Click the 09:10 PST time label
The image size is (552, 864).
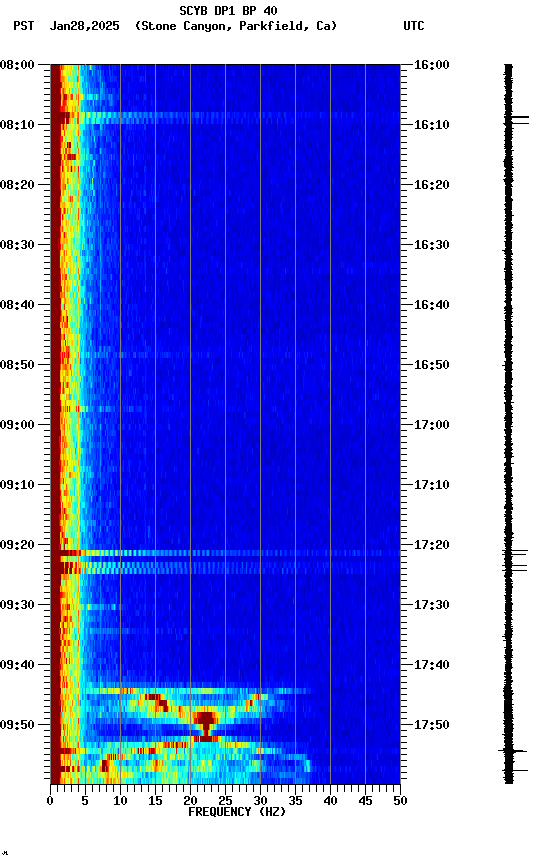click(17, 485)
